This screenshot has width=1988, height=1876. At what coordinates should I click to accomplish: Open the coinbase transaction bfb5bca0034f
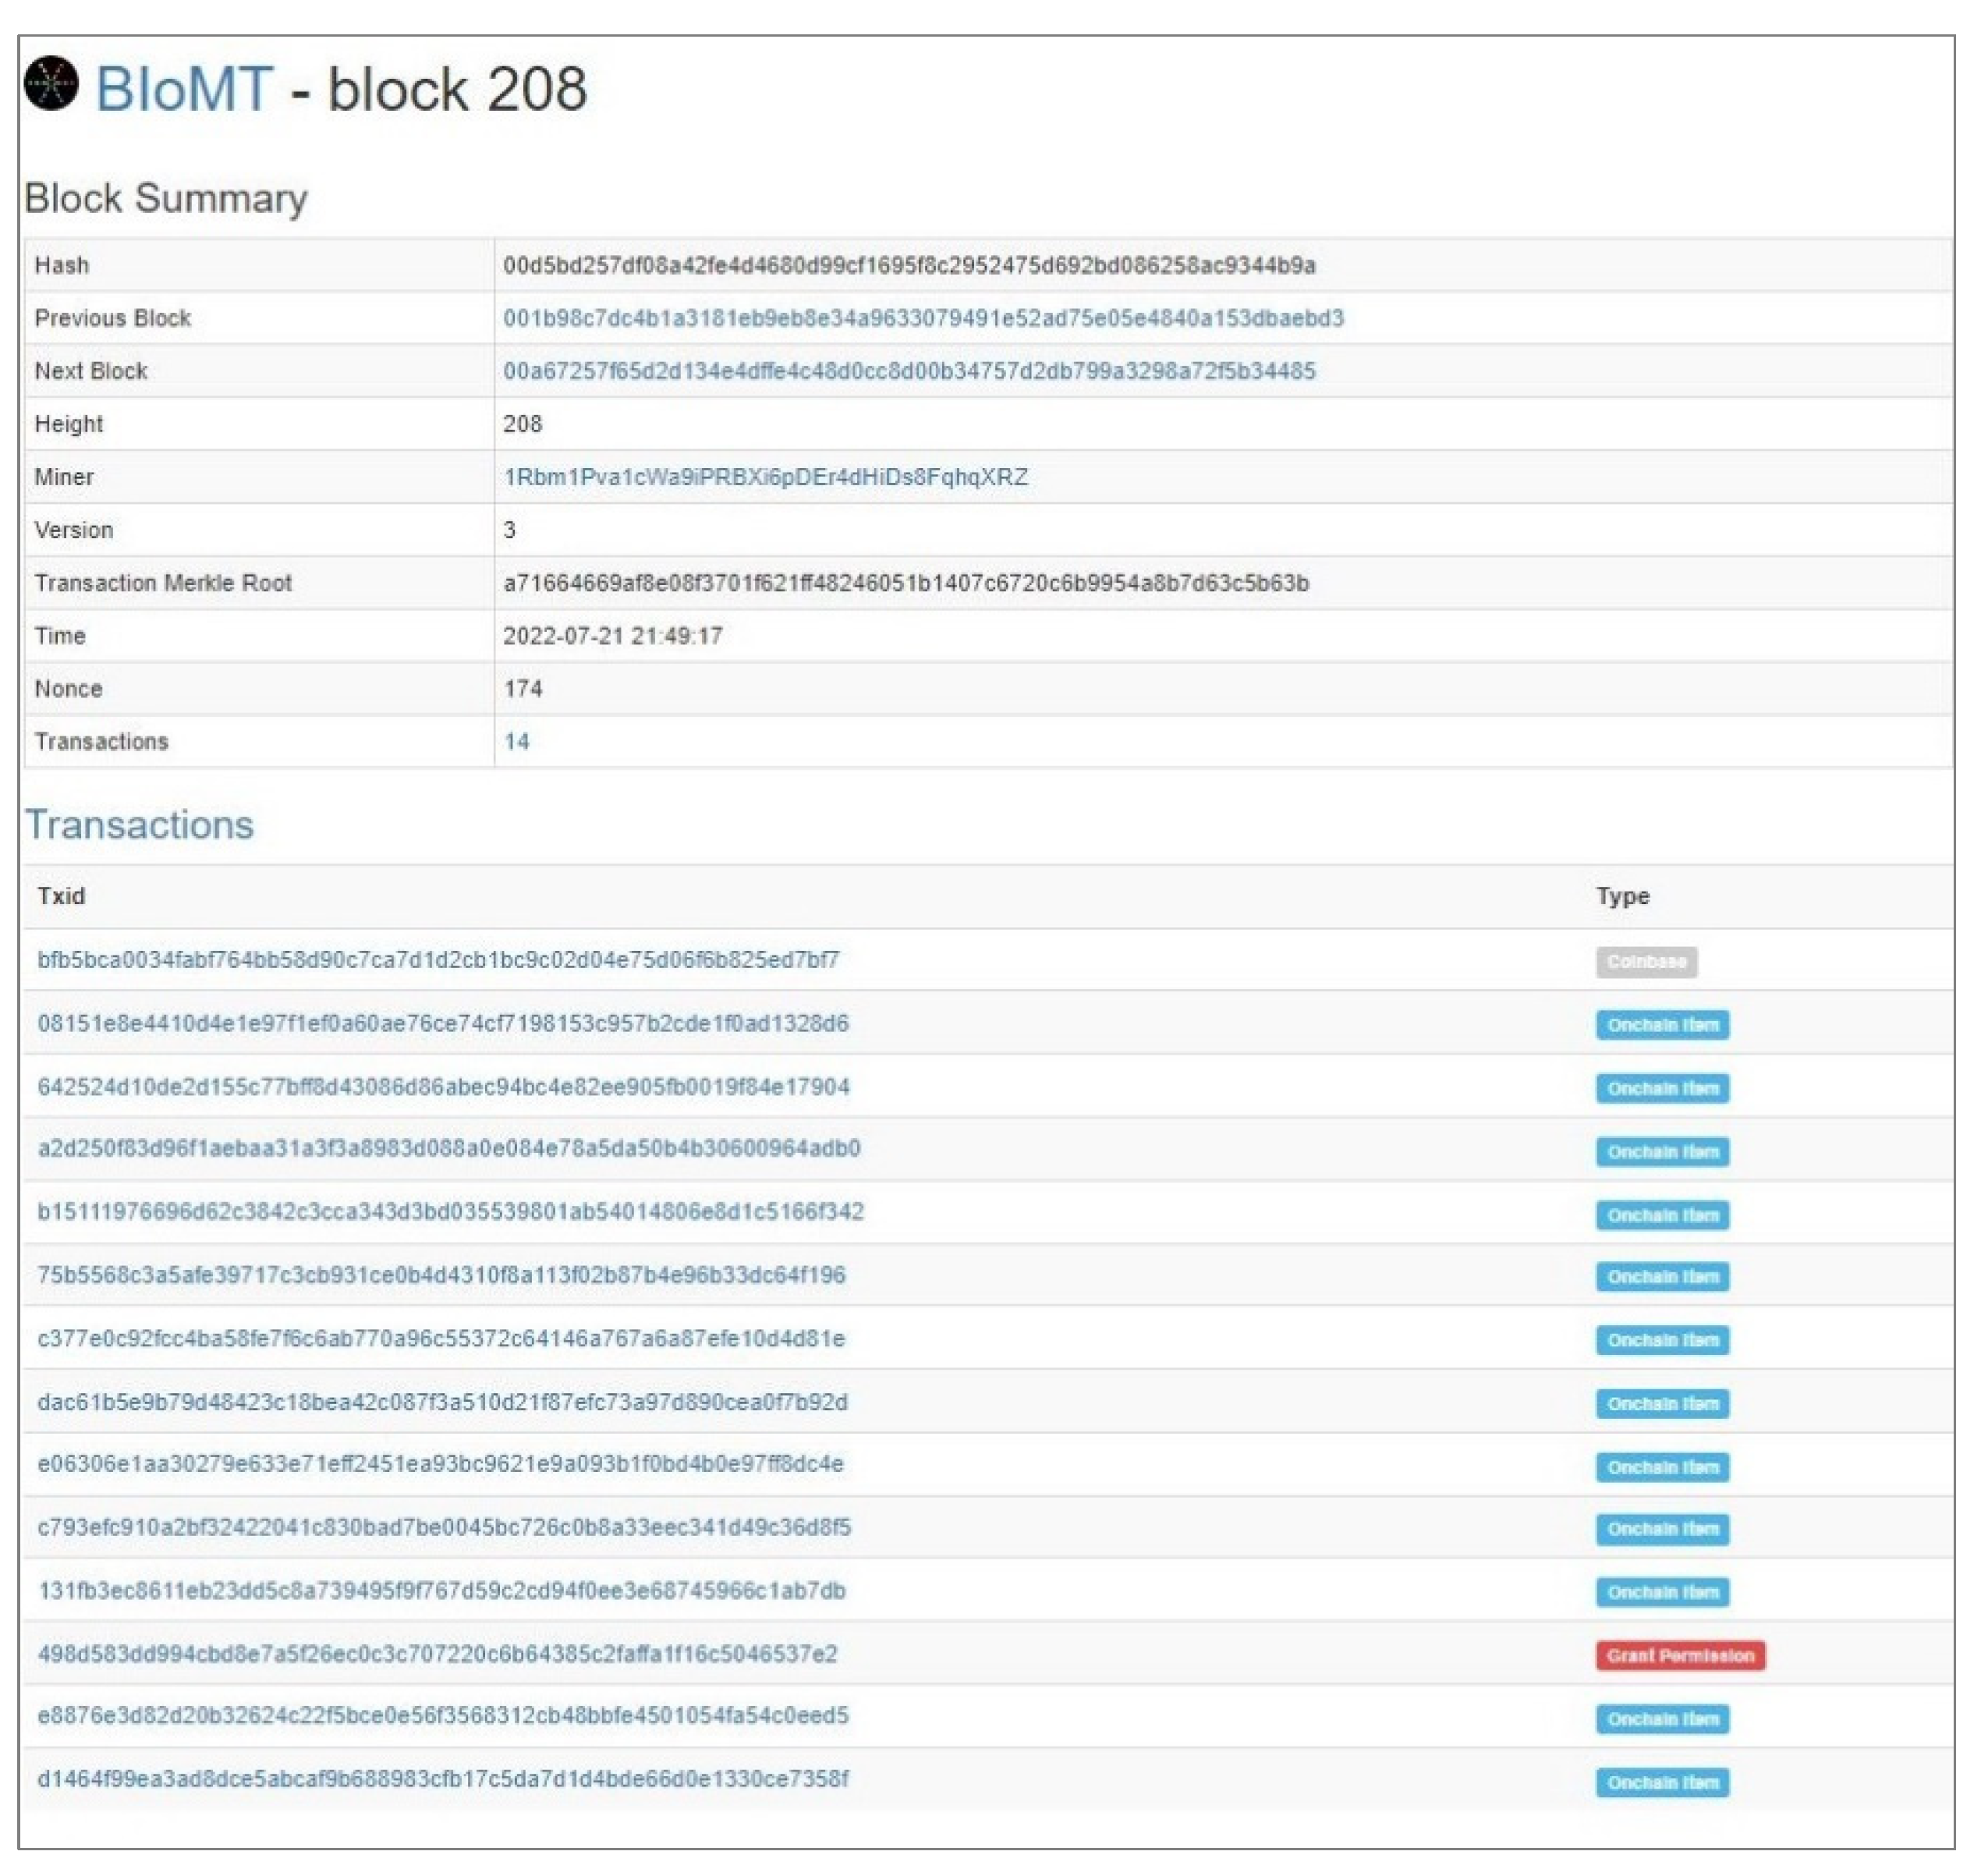(x=438, y=960)
